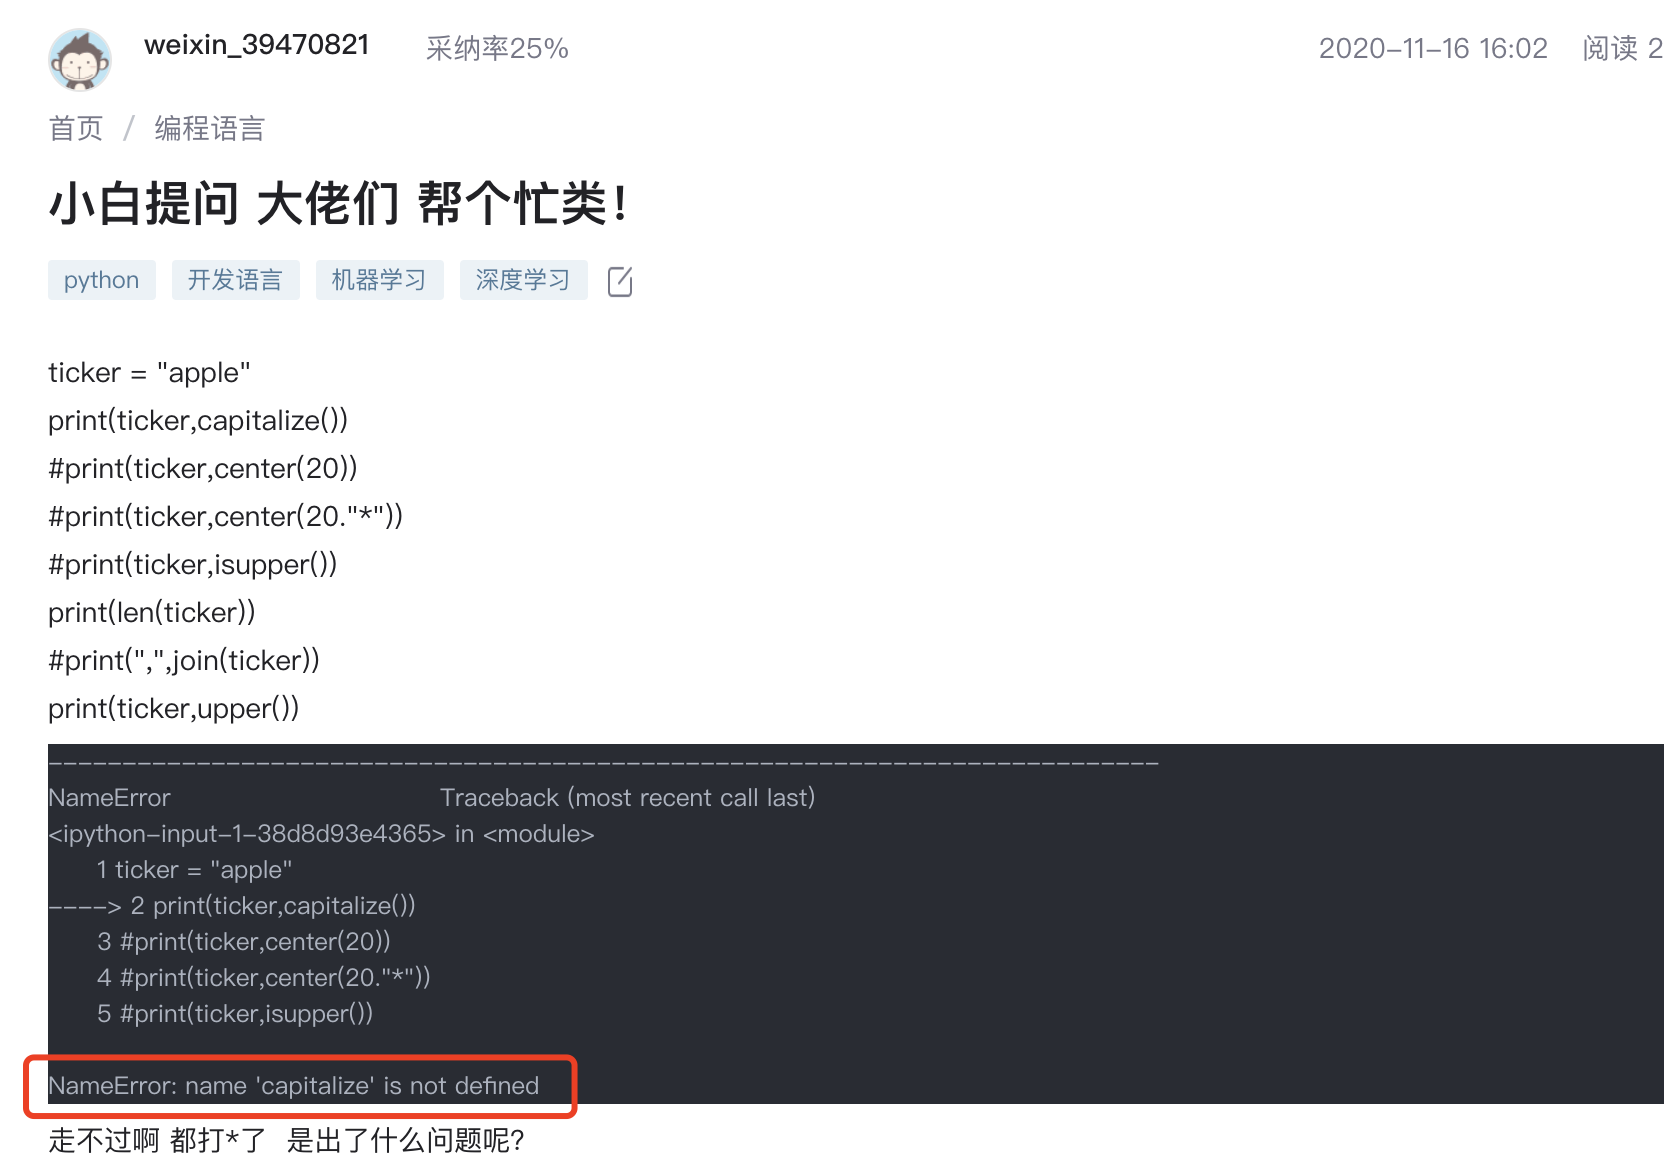Click the Traceback (most recent call last) text

[x=628, y=798]
